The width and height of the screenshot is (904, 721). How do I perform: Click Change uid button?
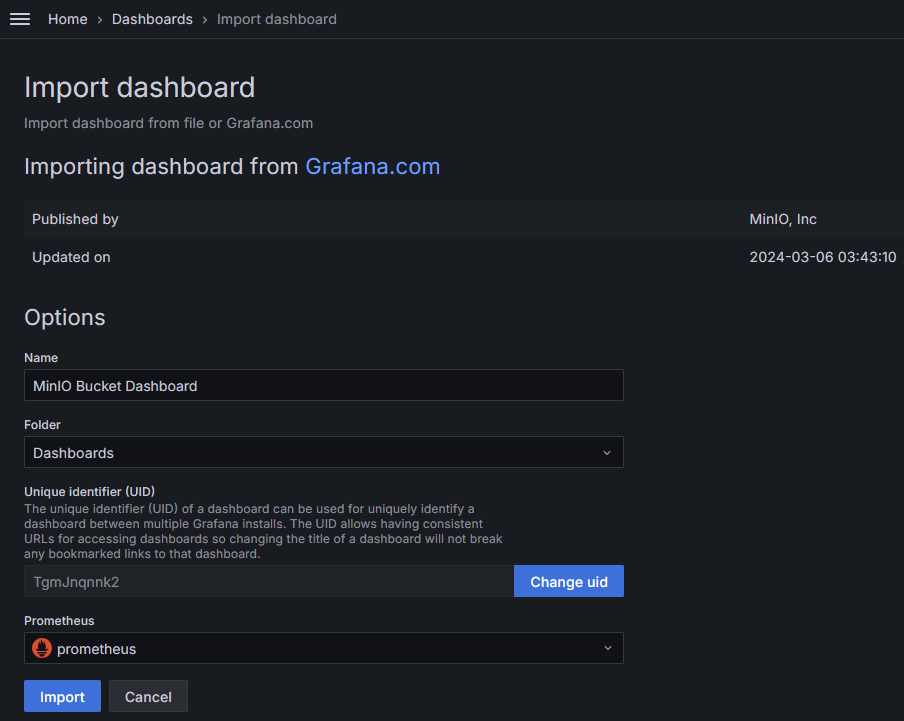tap(568, 581)
